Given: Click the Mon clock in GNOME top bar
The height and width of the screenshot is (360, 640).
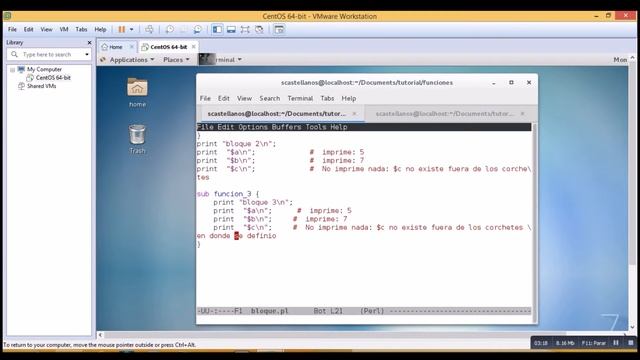Looking at the screenshot, I should (620, 60).
